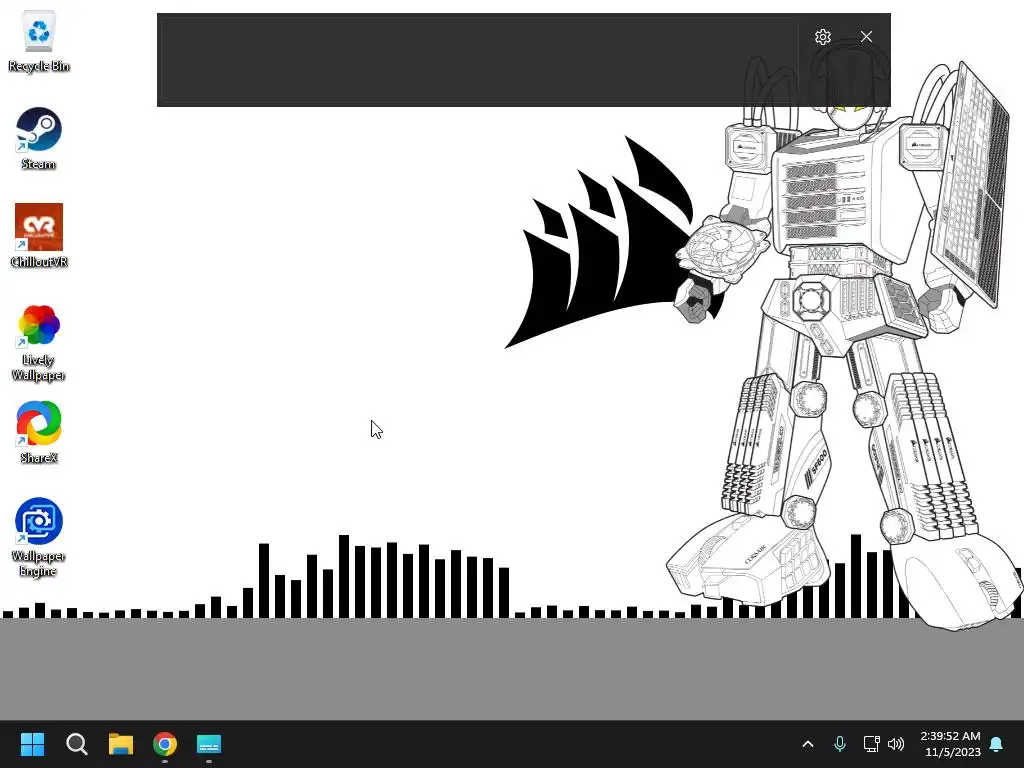1024x768 pixels.
Task: Open File Explorer from taskbar
Action: coord(121,744)
